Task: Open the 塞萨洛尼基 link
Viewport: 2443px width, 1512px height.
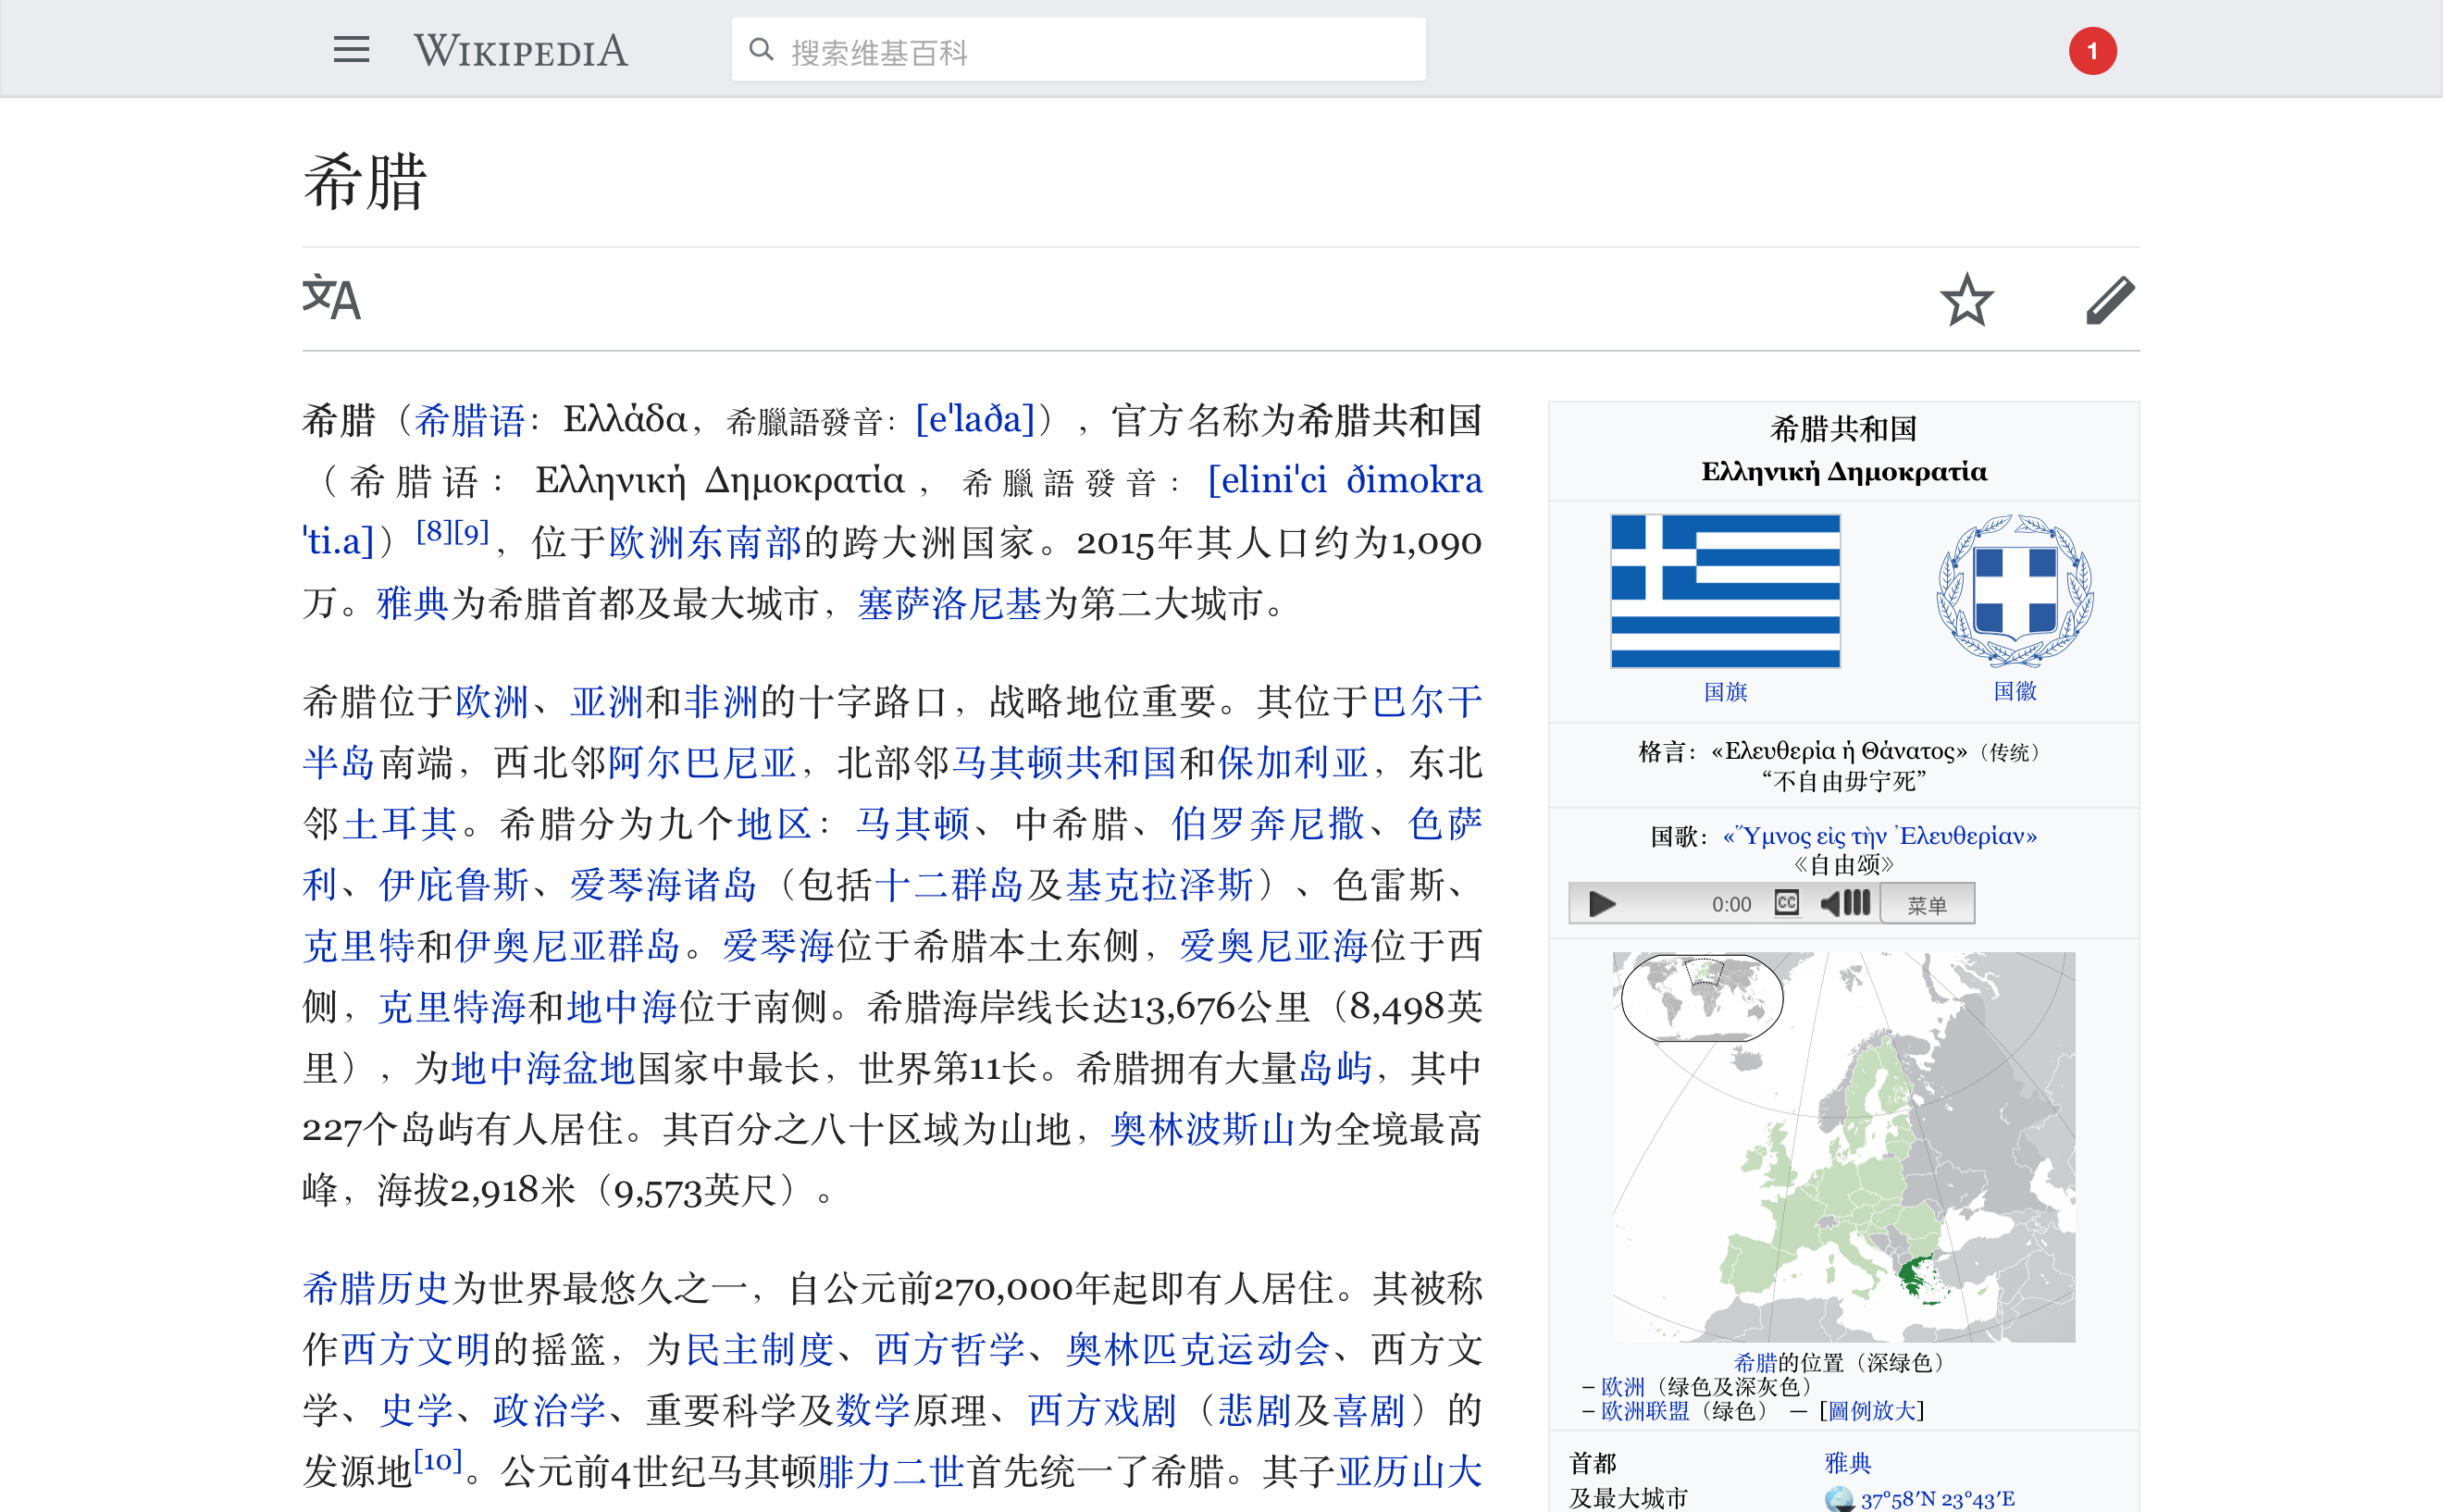Action: (950, 604)
